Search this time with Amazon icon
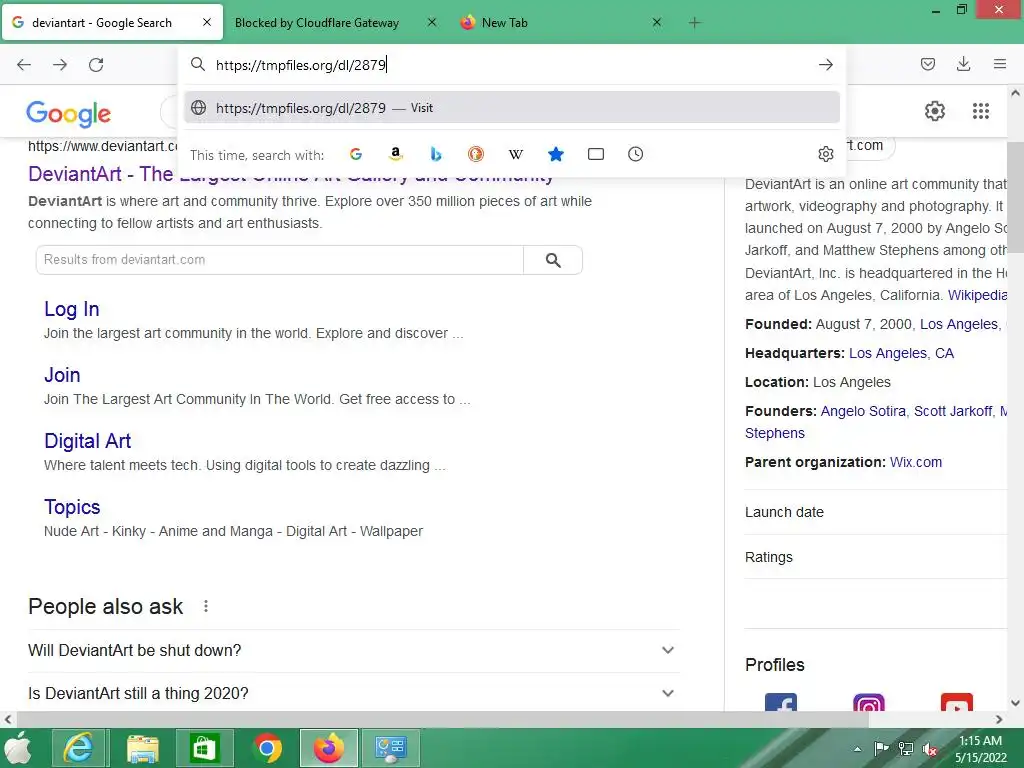 coord(395,154)
